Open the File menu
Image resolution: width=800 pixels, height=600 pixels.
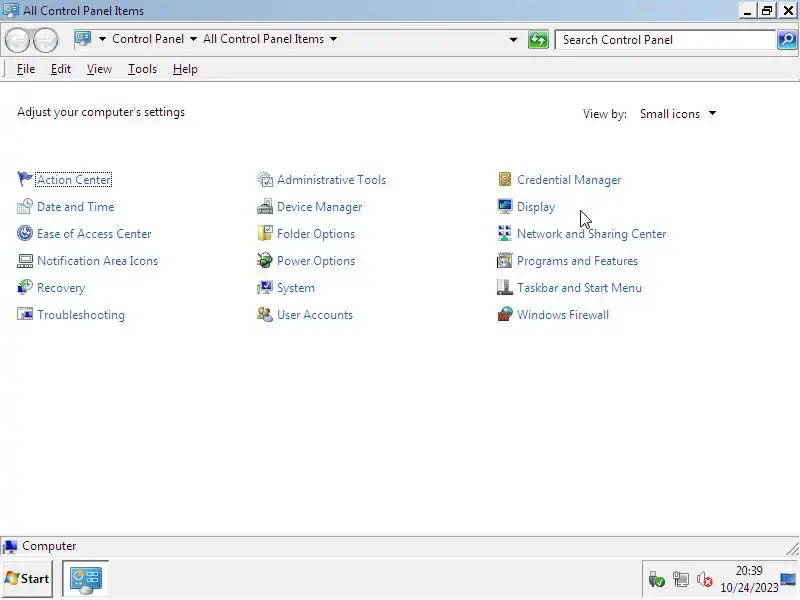[26, 69]
